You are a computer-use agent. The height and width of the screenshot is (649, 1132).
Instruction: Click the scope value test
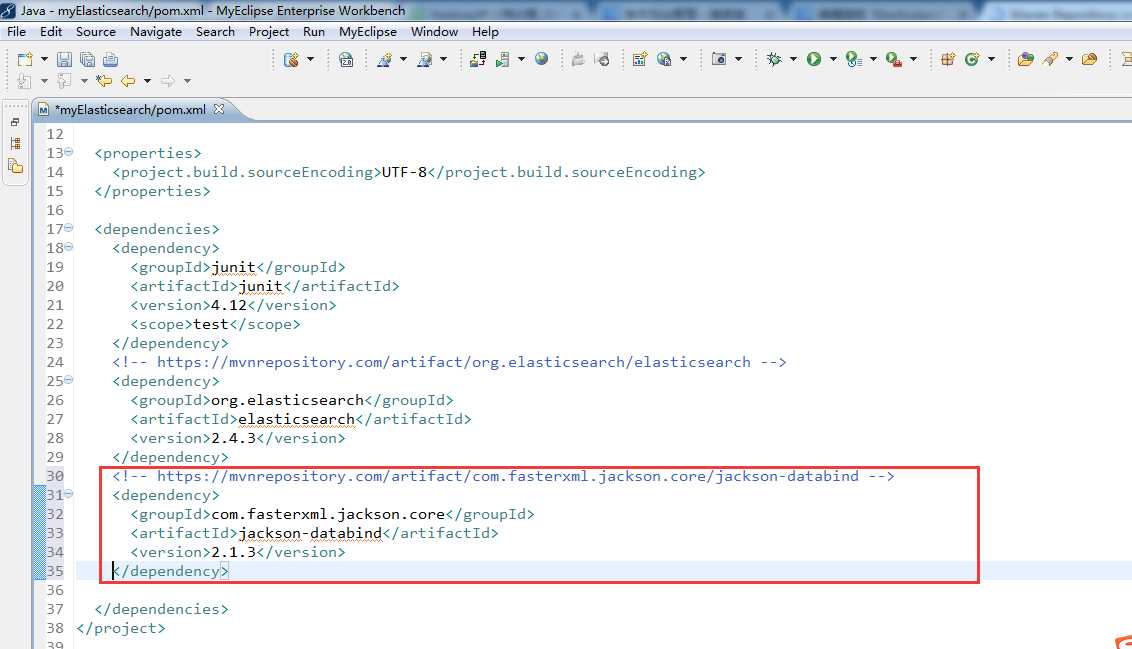click(211, 324)
